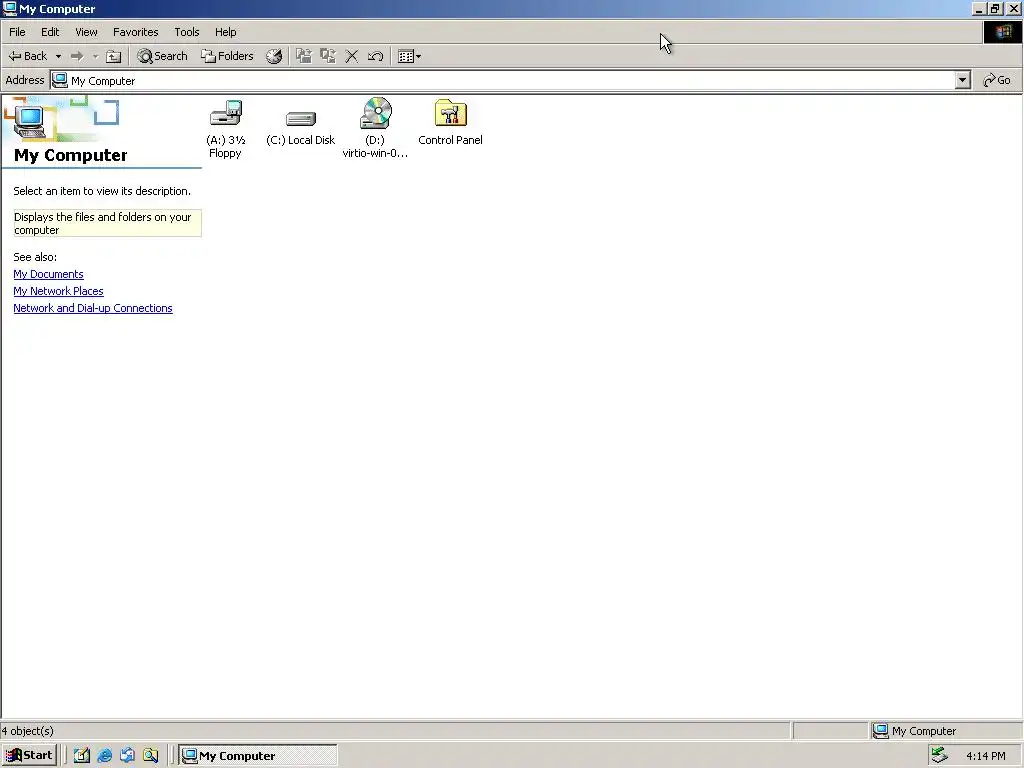Click the Address label on the address bar
1024x768 pixels.
pyautogui.click(x=25, y=80)
